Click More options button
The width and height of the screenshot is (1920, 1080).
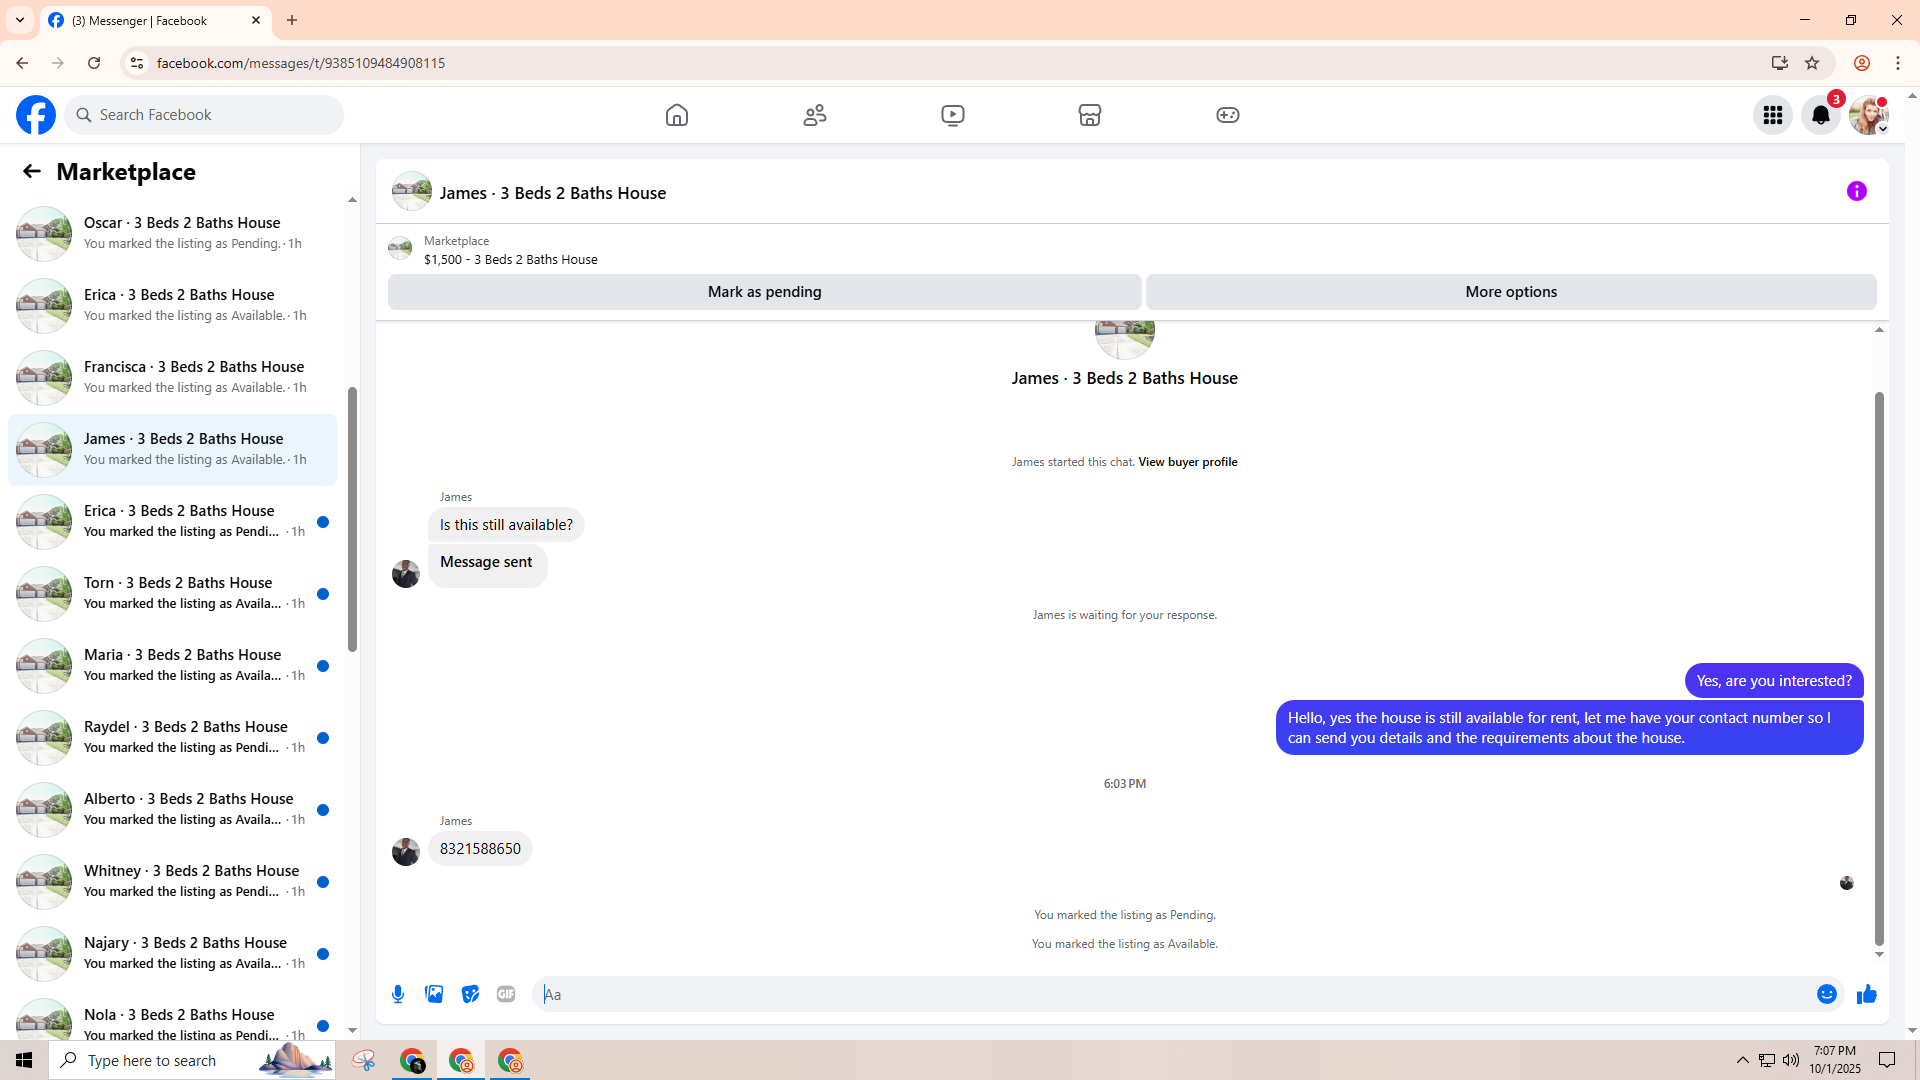click(x=1511, y=292)
